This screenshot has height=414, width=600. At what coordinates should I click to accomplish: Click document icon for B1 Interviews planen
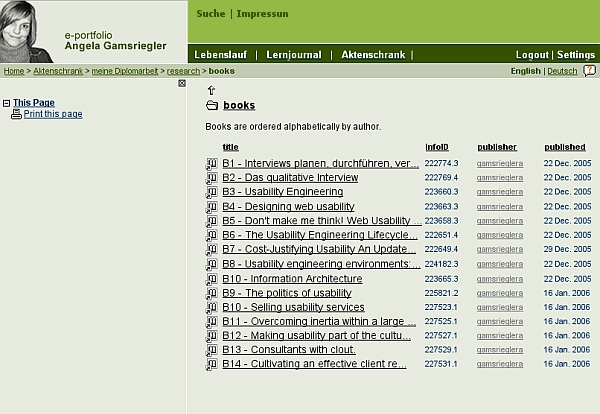211,163
